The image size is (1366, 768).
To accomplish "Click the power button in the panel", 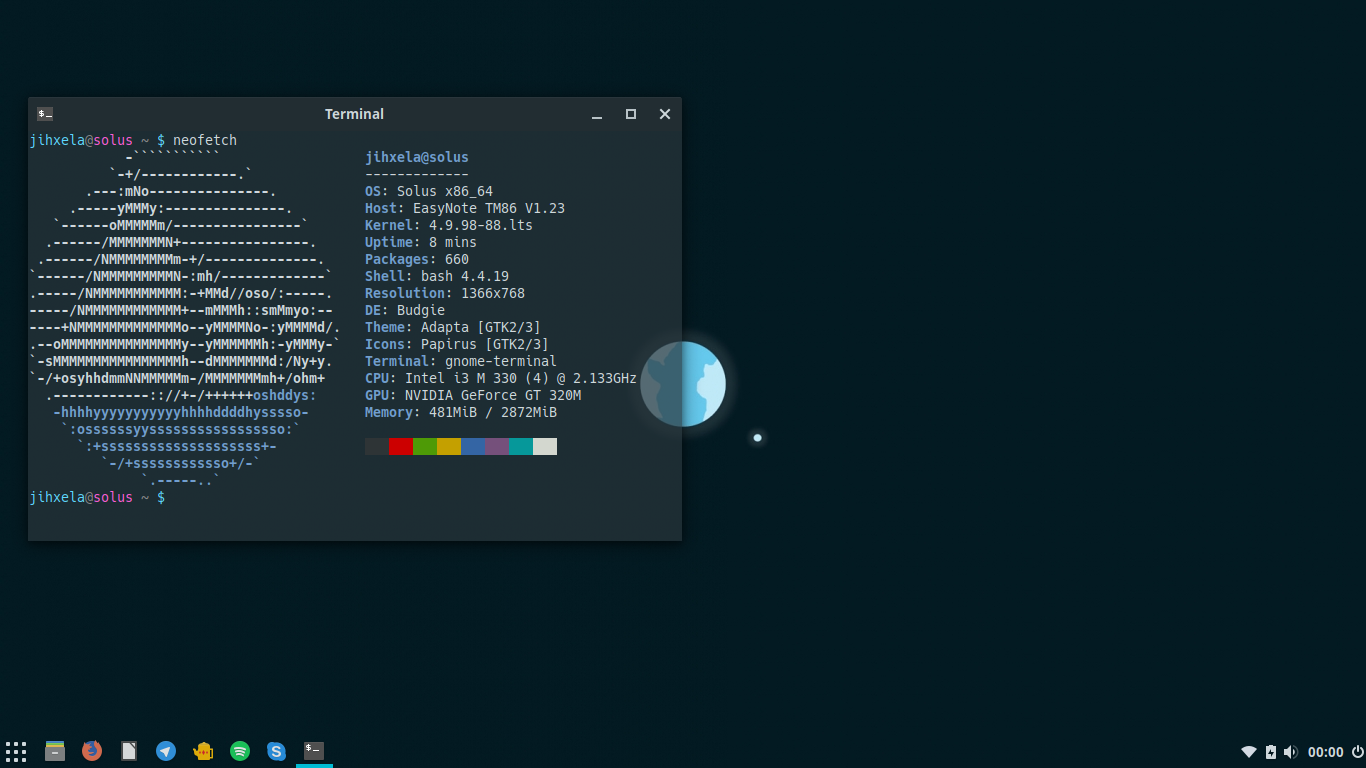I will [x=1357, y=752].
